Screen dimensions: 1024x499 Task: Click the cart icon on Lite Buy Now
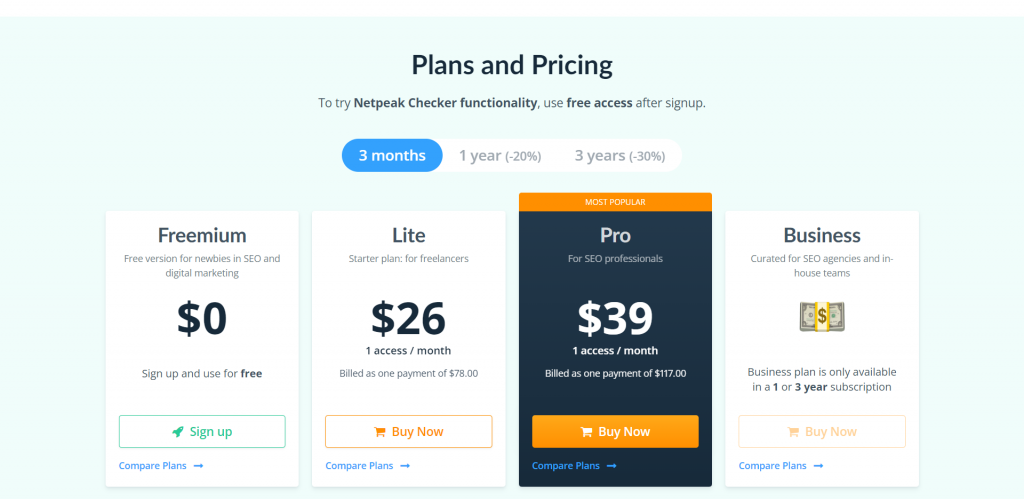(x=380, y=432)
